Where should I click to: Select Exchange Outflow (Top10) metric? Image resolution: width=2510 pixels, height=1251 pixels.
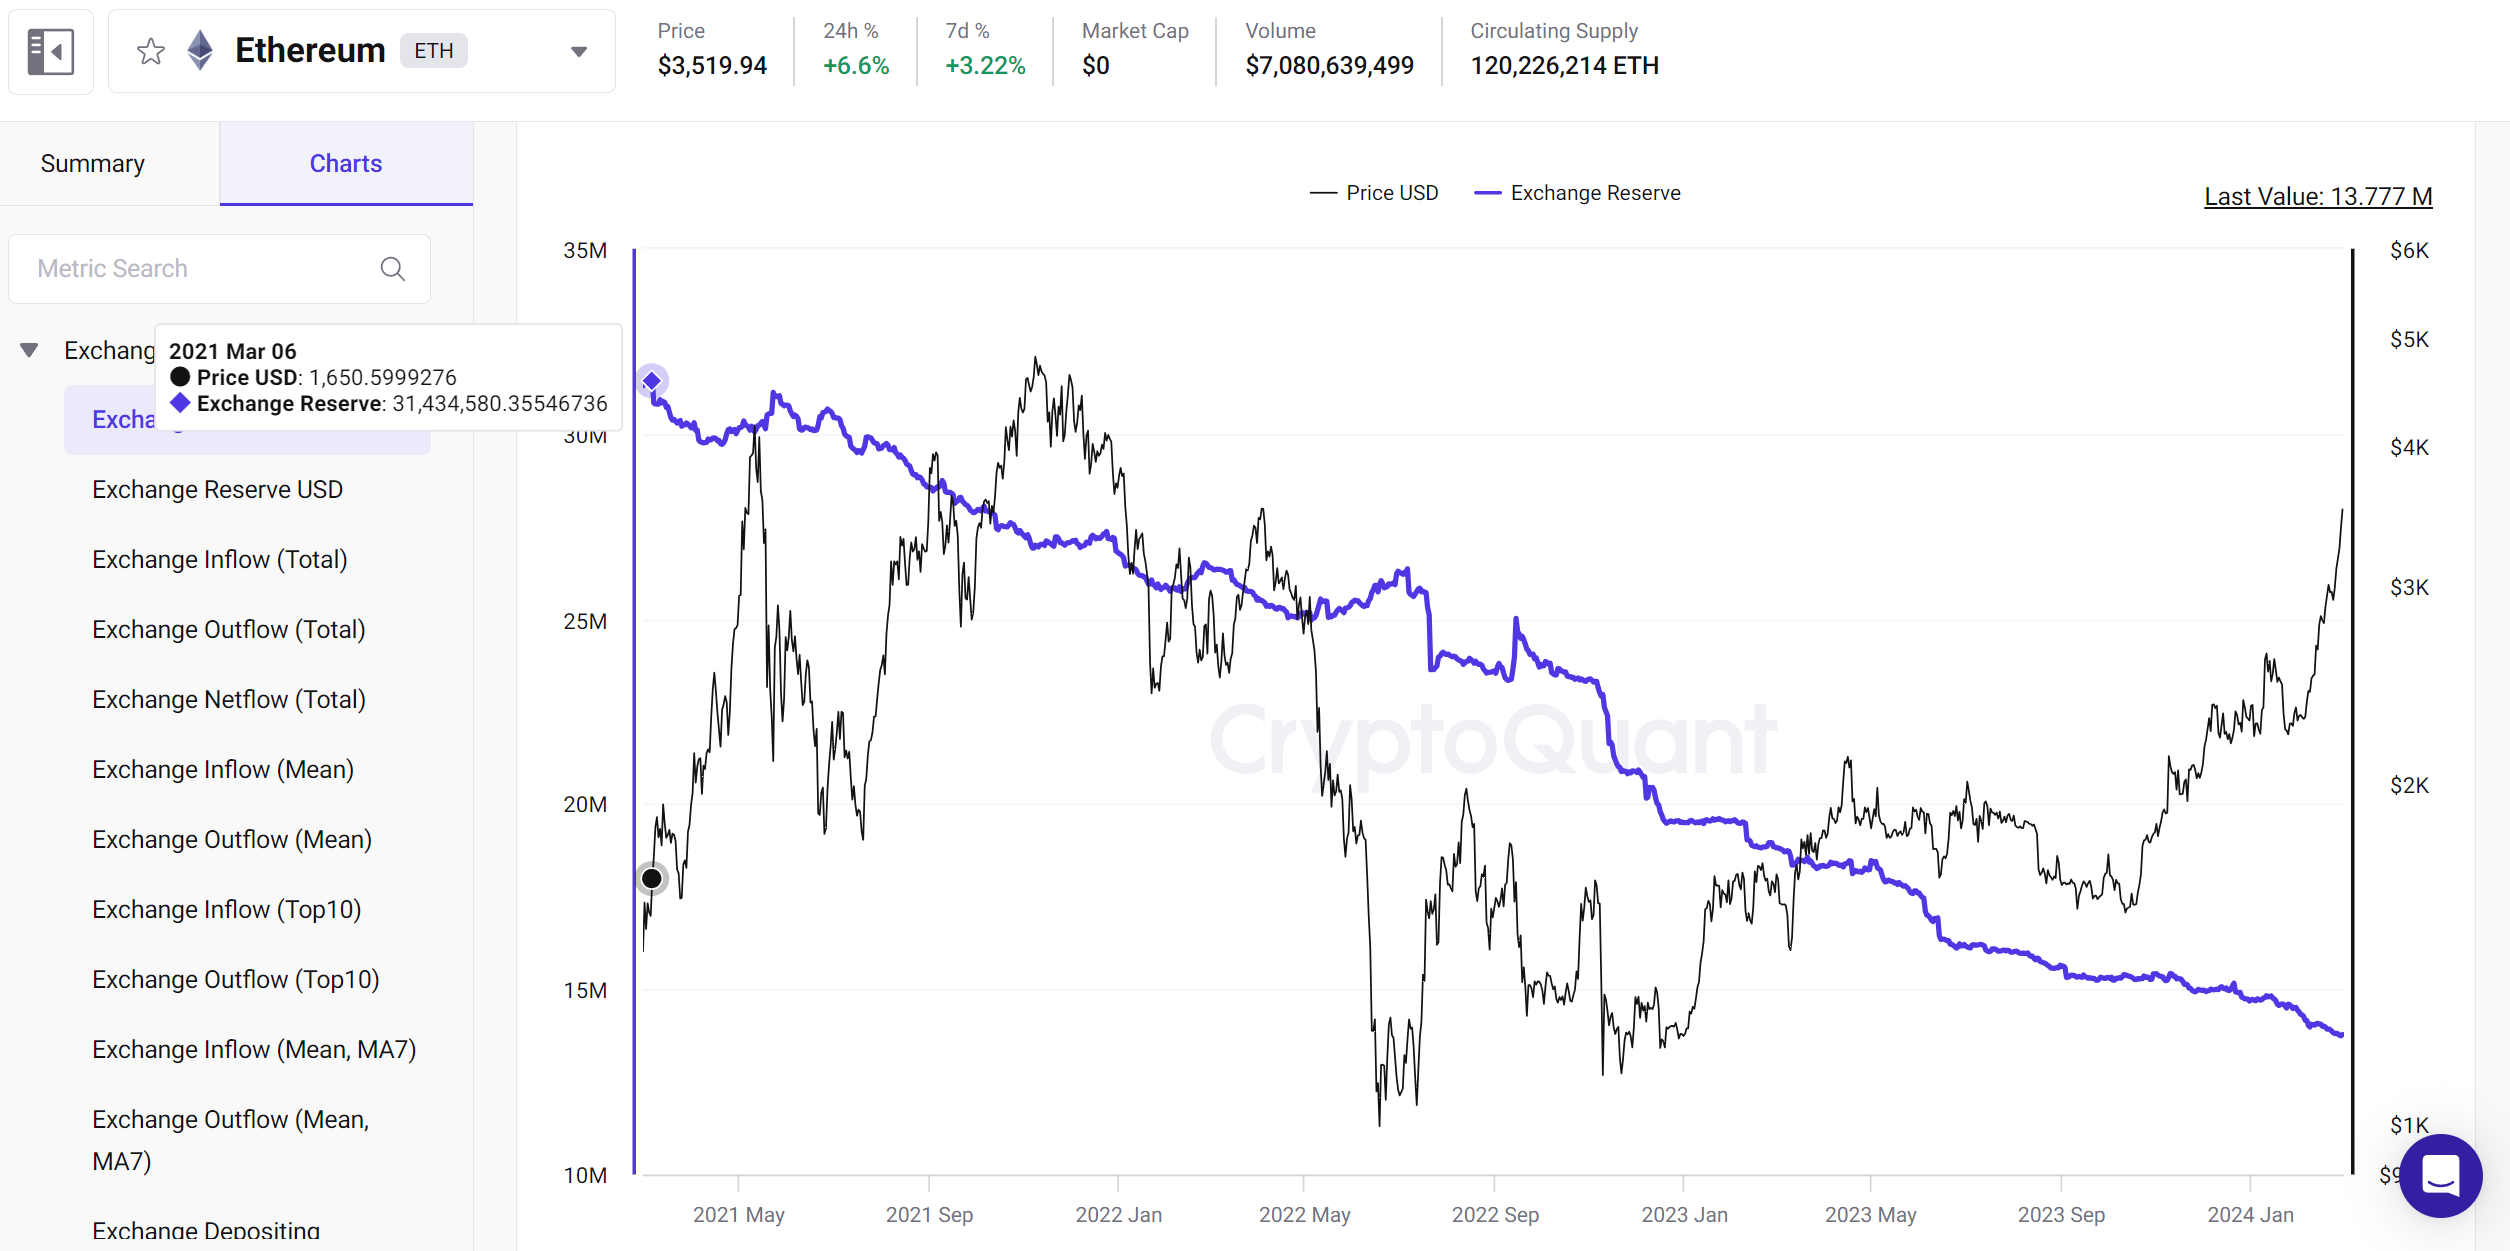click(236, 980)
